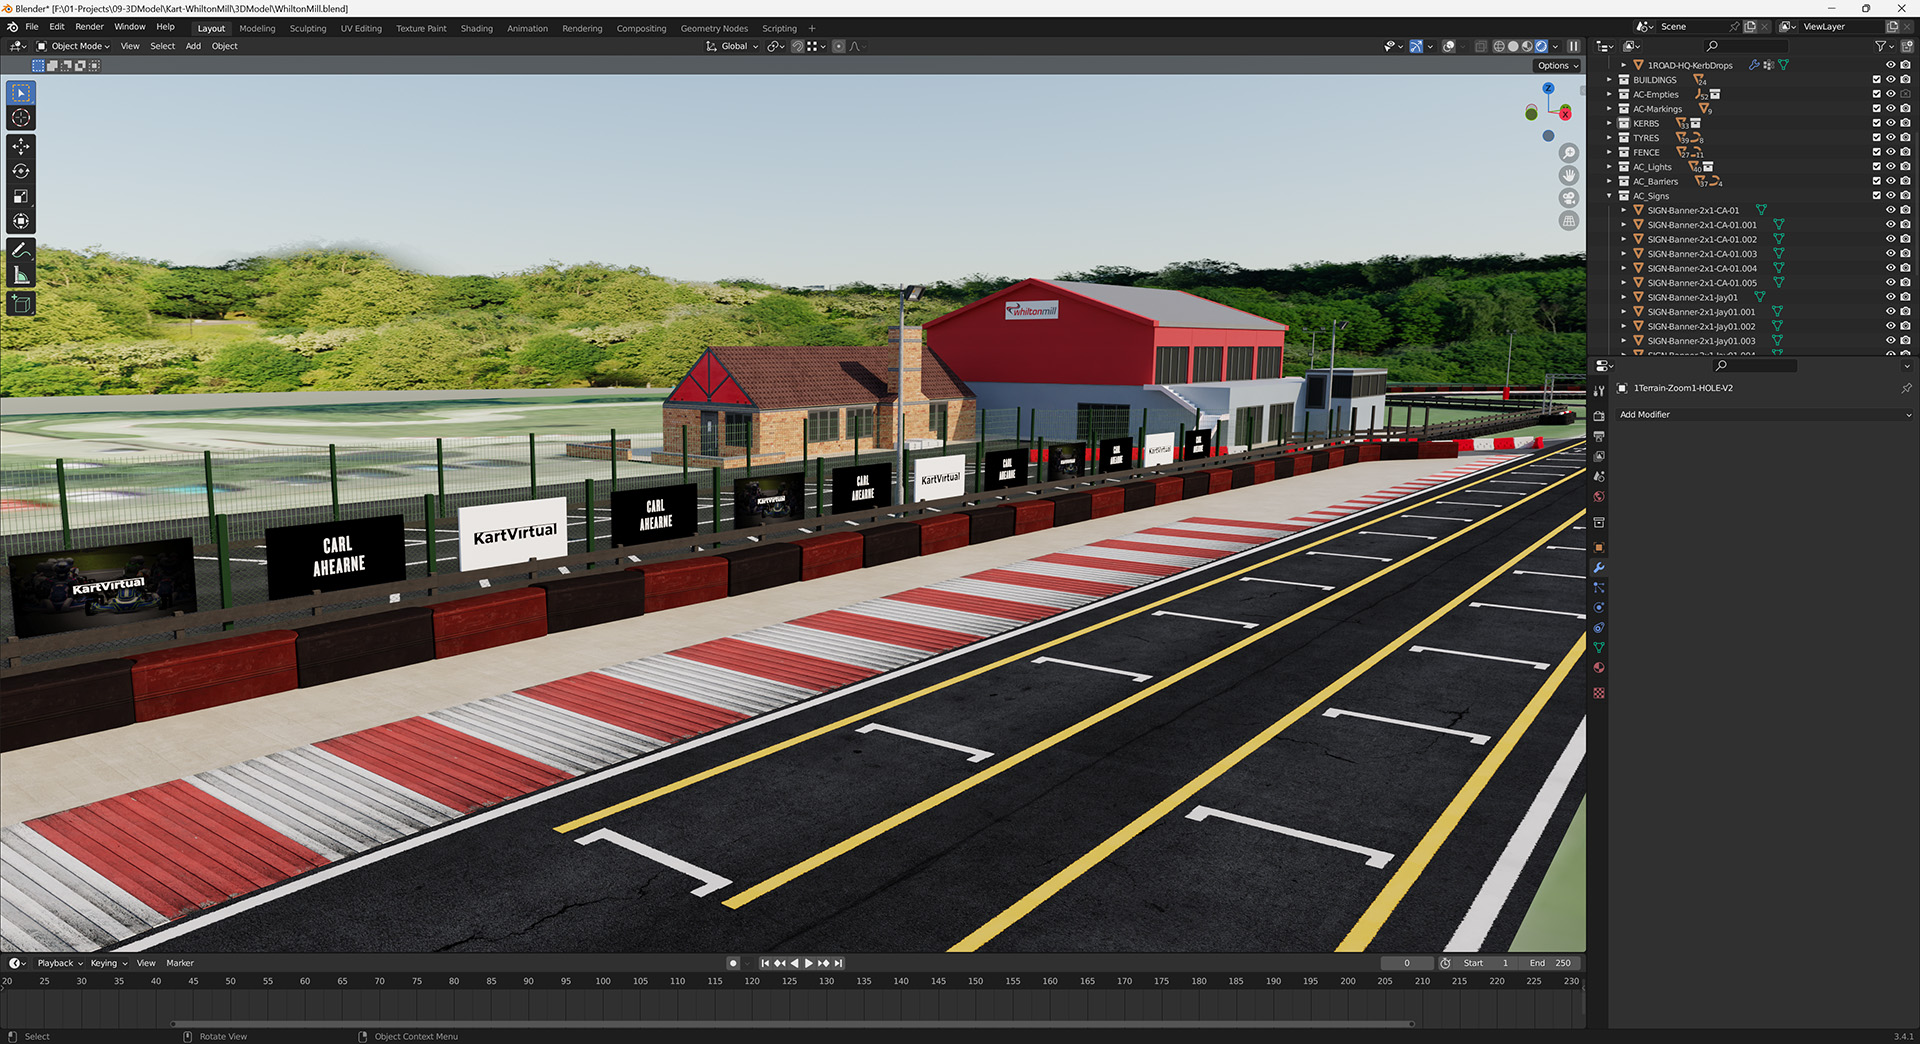Click the play animation button
1920x1044 pixels.
[x=809, y=963]
